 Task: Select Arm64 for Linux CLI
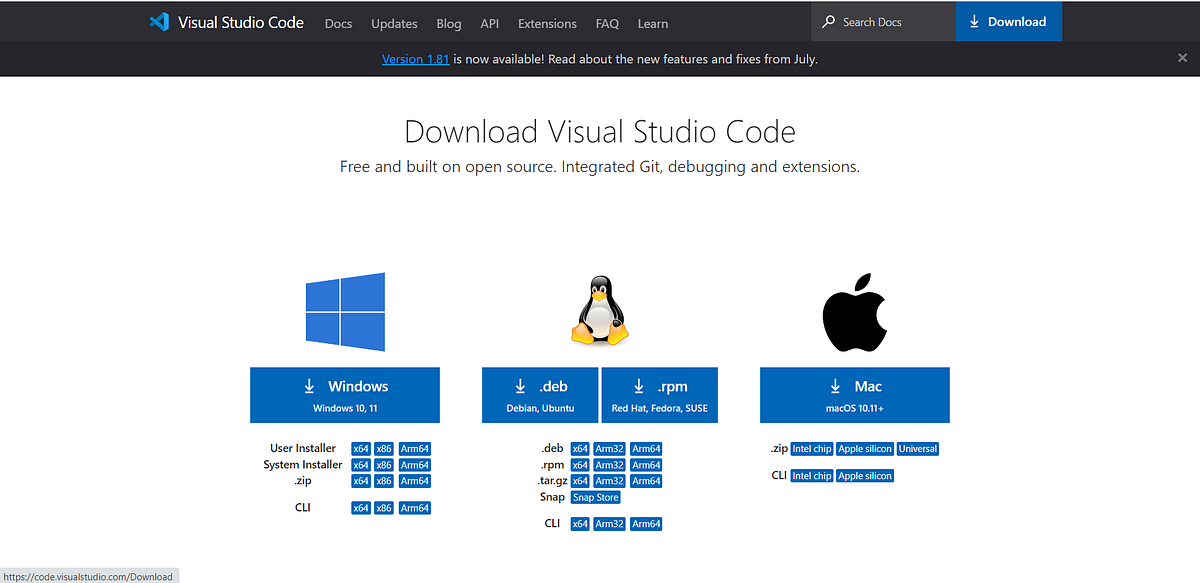tap(646, 524)
